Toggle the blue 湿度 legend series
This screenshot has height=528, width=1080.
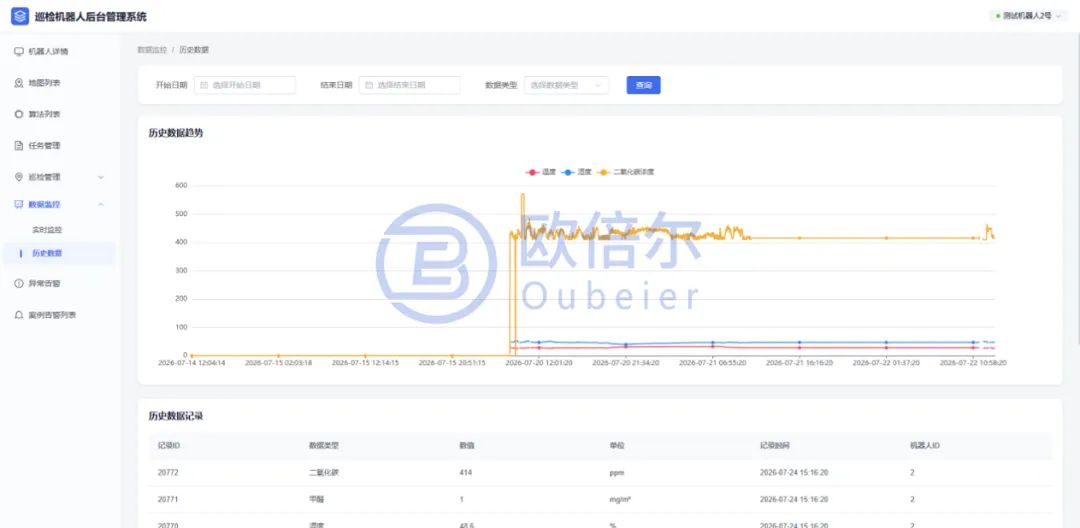tap(577, 172)
